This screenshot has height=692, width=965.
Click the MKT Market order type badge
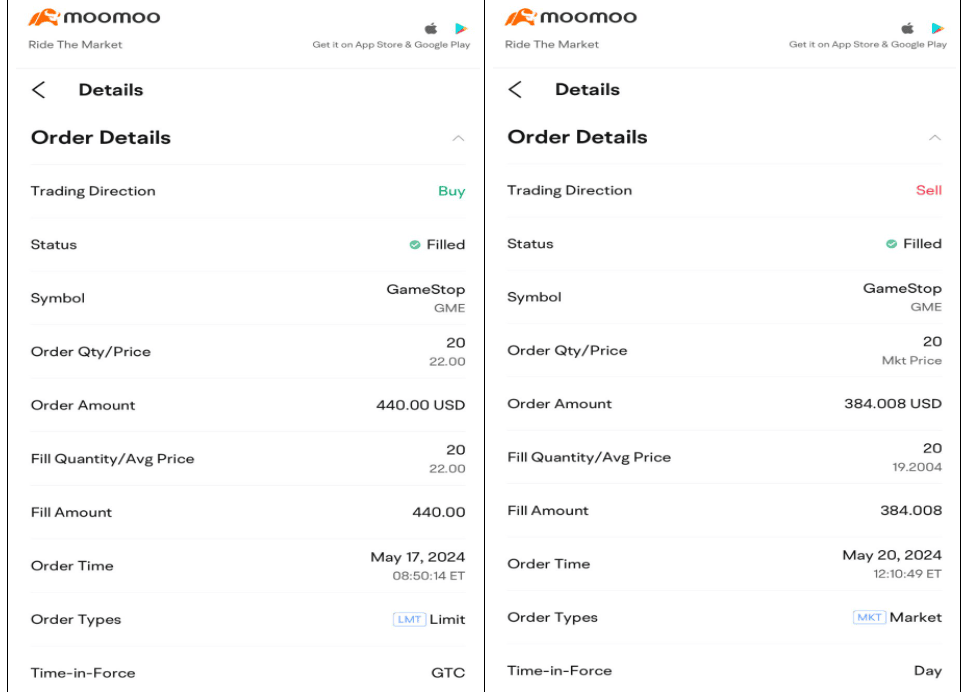click(869, 618)
